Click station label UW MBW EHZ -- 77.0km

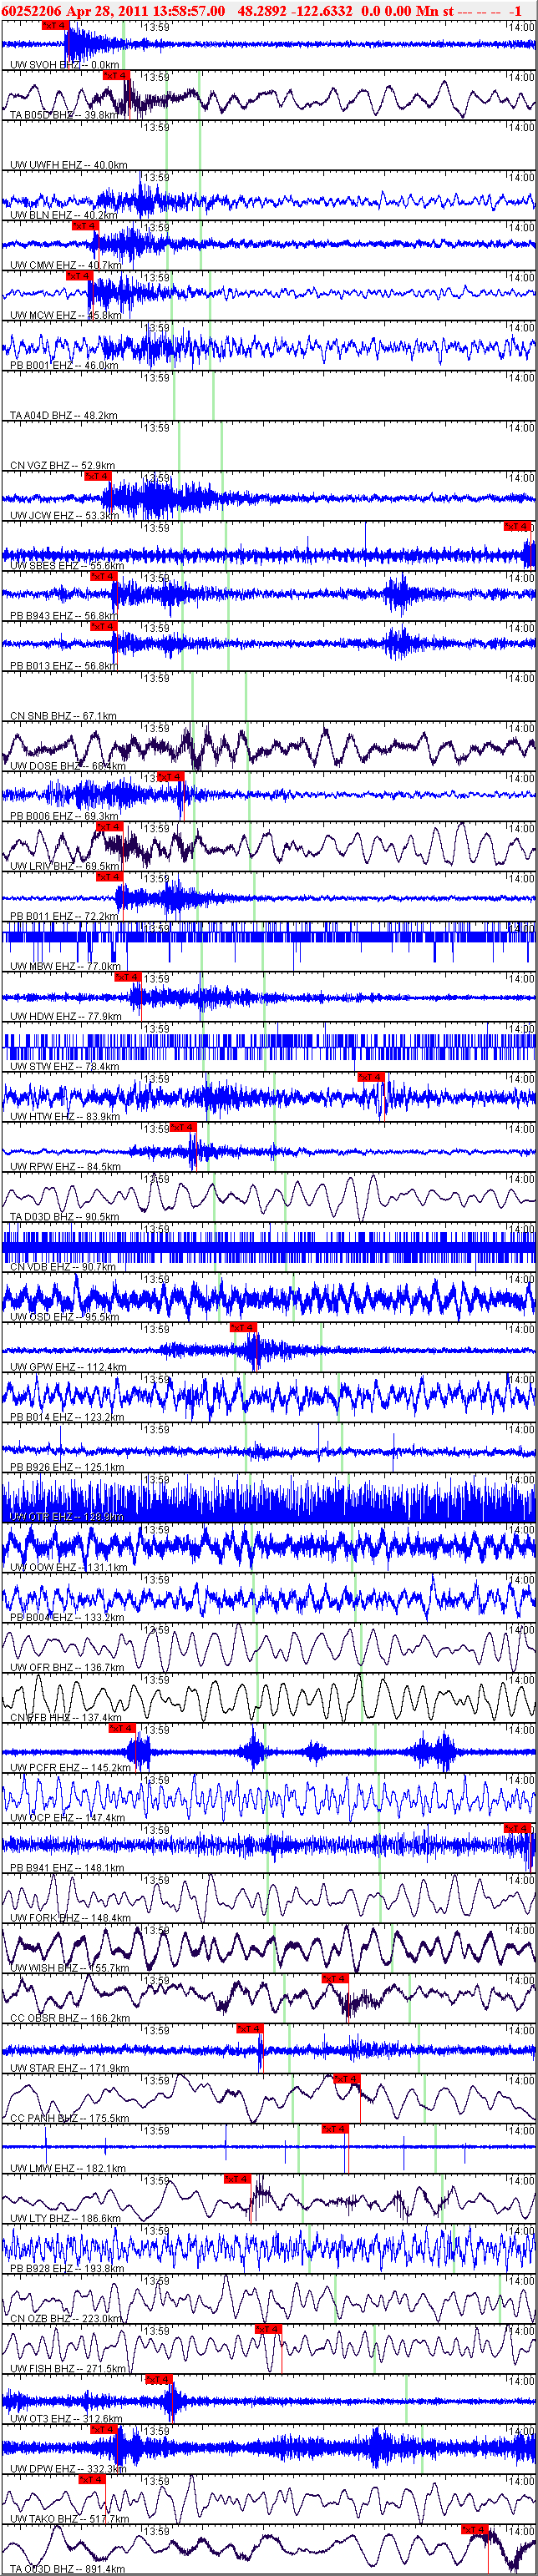click(65, 966)
